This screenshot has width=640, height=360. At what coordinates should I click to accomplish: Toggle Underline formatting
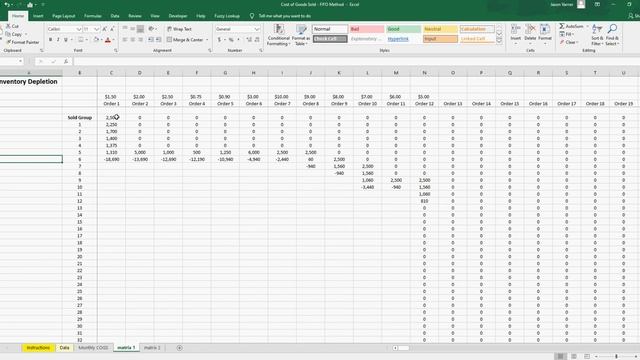point(65,40)
